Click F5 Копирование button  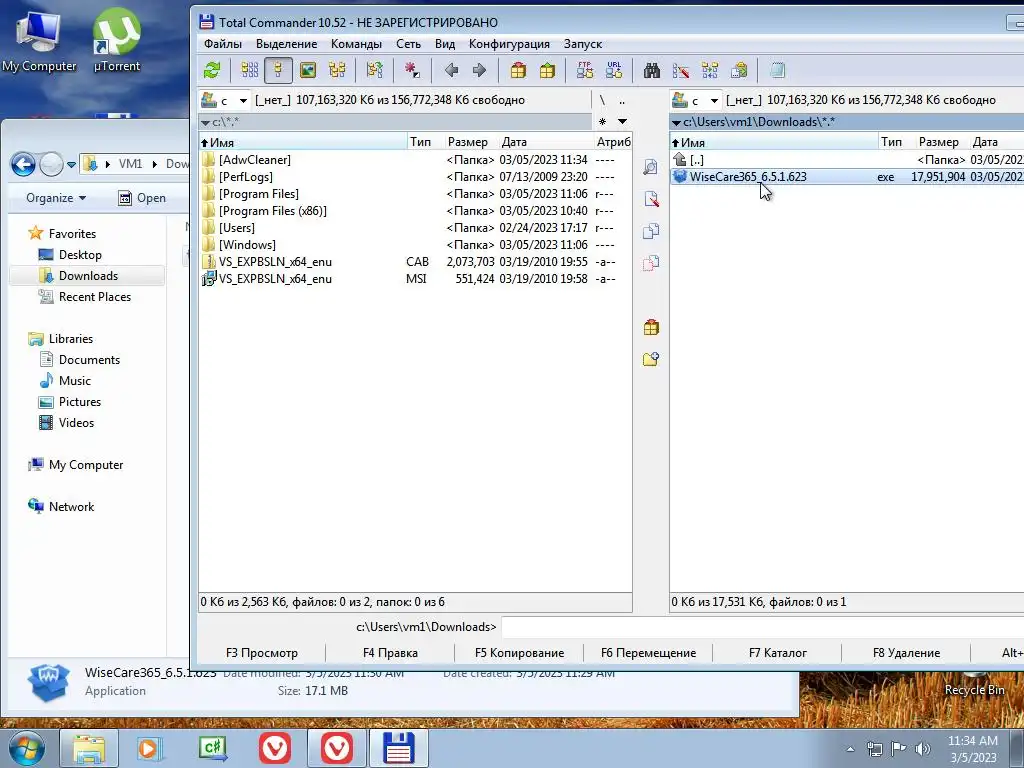pyautogui.click(x=519, y=652)
